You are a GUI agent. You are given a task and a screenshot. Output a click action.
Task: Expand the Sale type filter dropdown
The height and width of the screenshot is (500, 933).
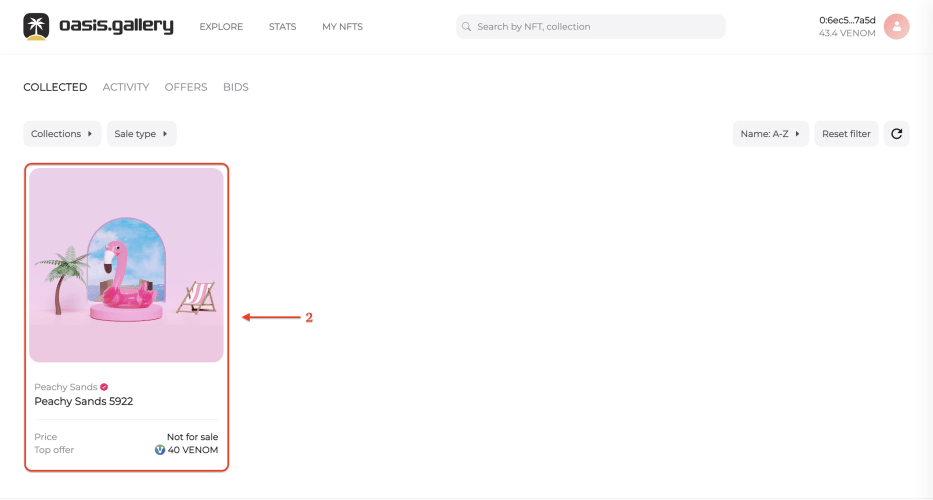142,134
